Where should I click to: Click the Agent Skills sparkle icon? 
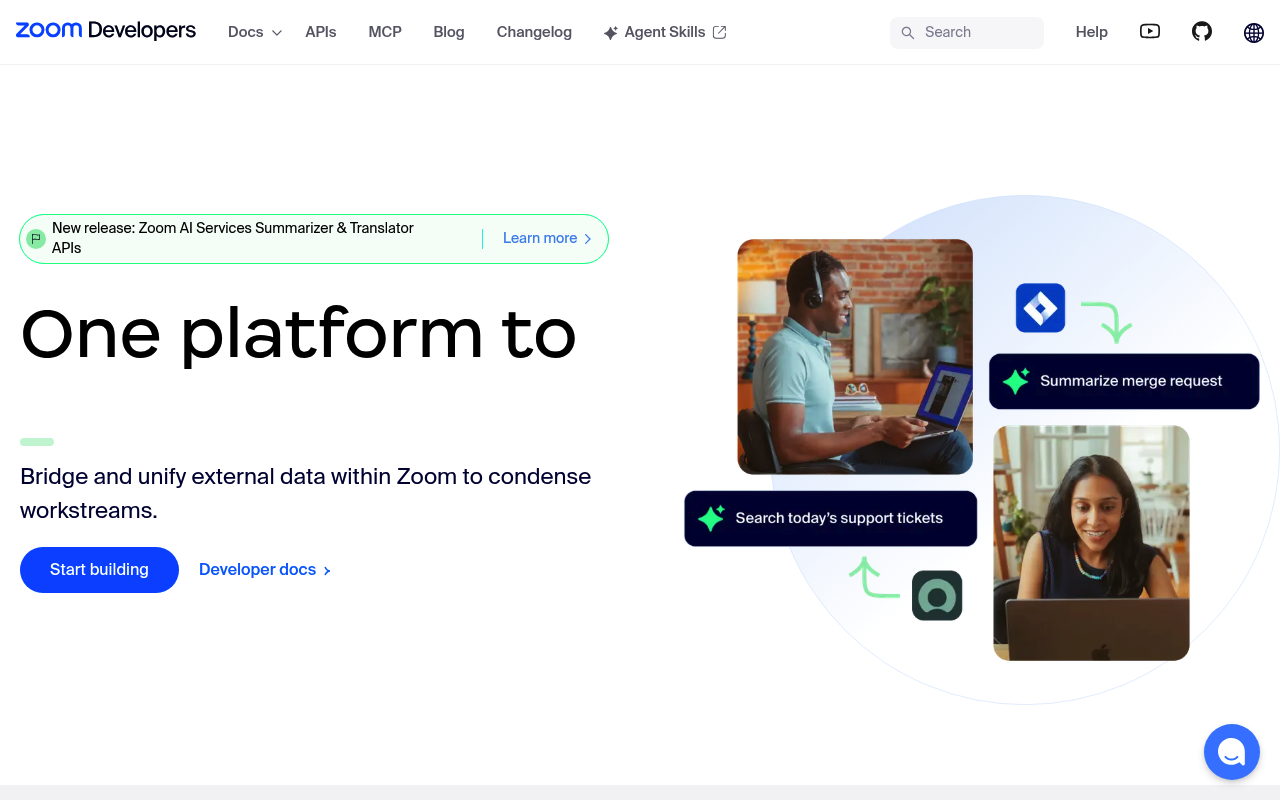[x=611, y=33]
